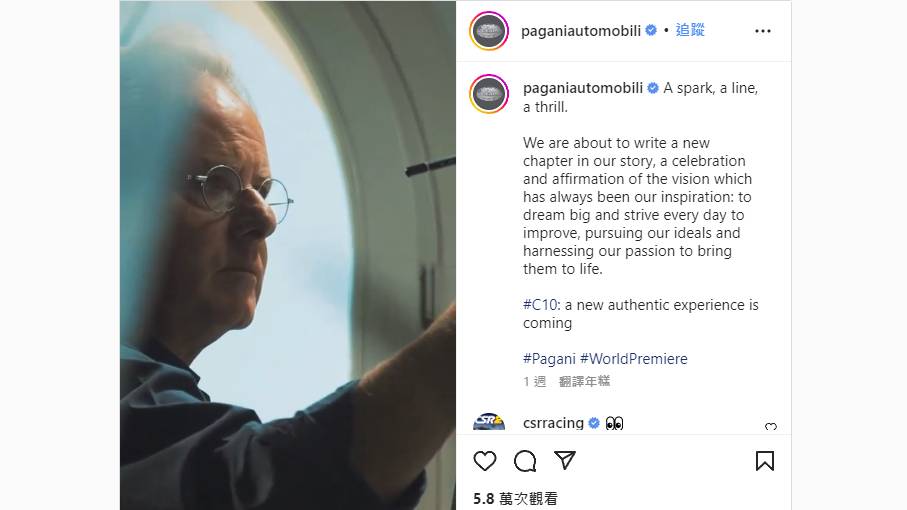Image resolution: width=907 pixels, height=510 pixels.
Task: Open the three-dot more options menu
Action: (x=763, y=31)
